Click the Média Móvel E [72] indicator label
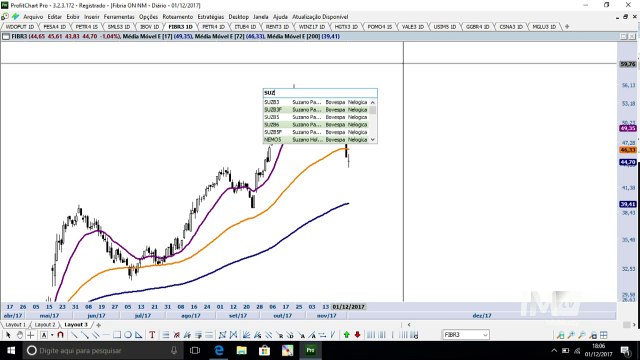Viewport: 640px width, 360px height. (220, 36)
